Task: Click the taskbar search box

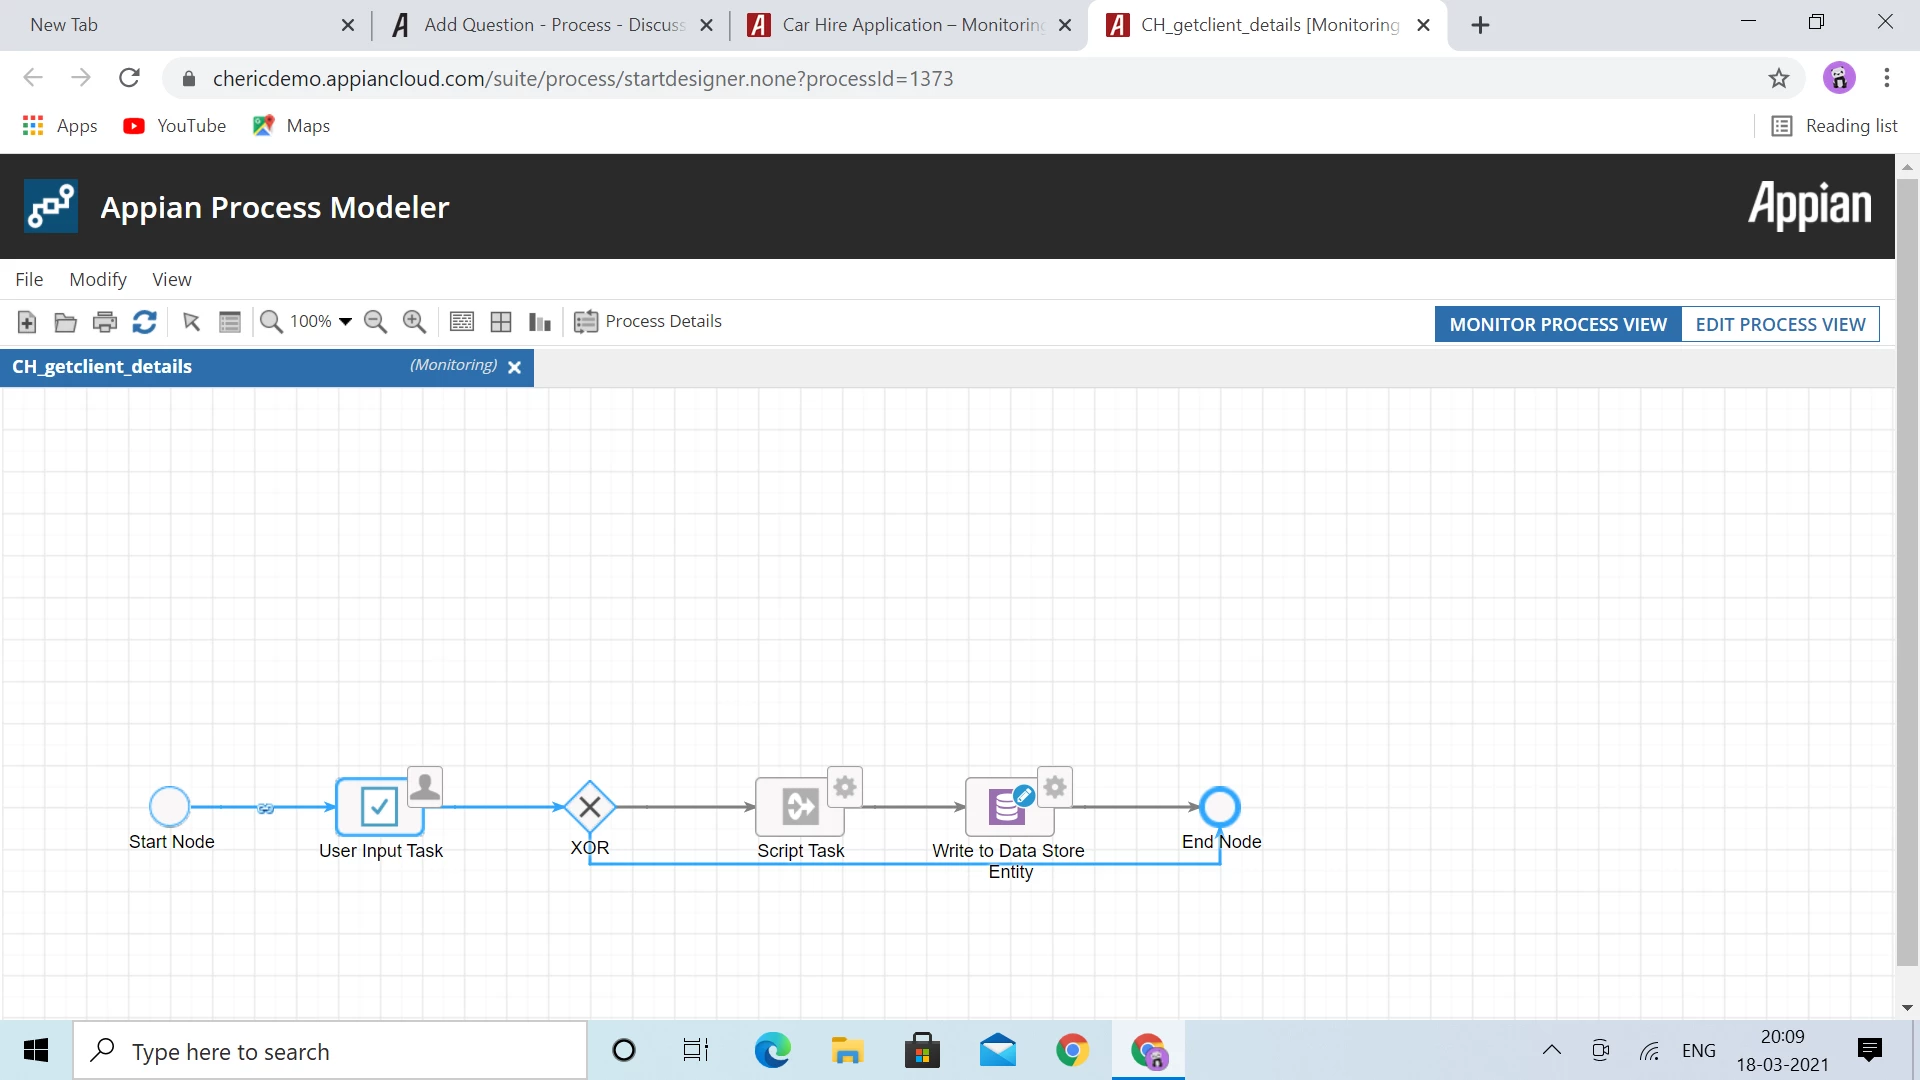Action: click(330, 1051)
